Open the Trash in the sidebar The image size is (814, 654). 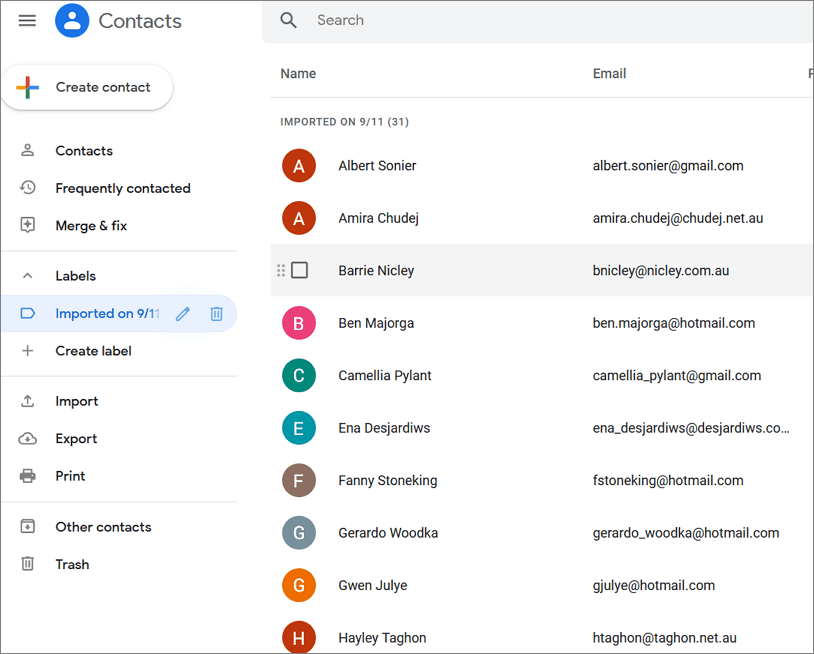[x=72, y=564]
